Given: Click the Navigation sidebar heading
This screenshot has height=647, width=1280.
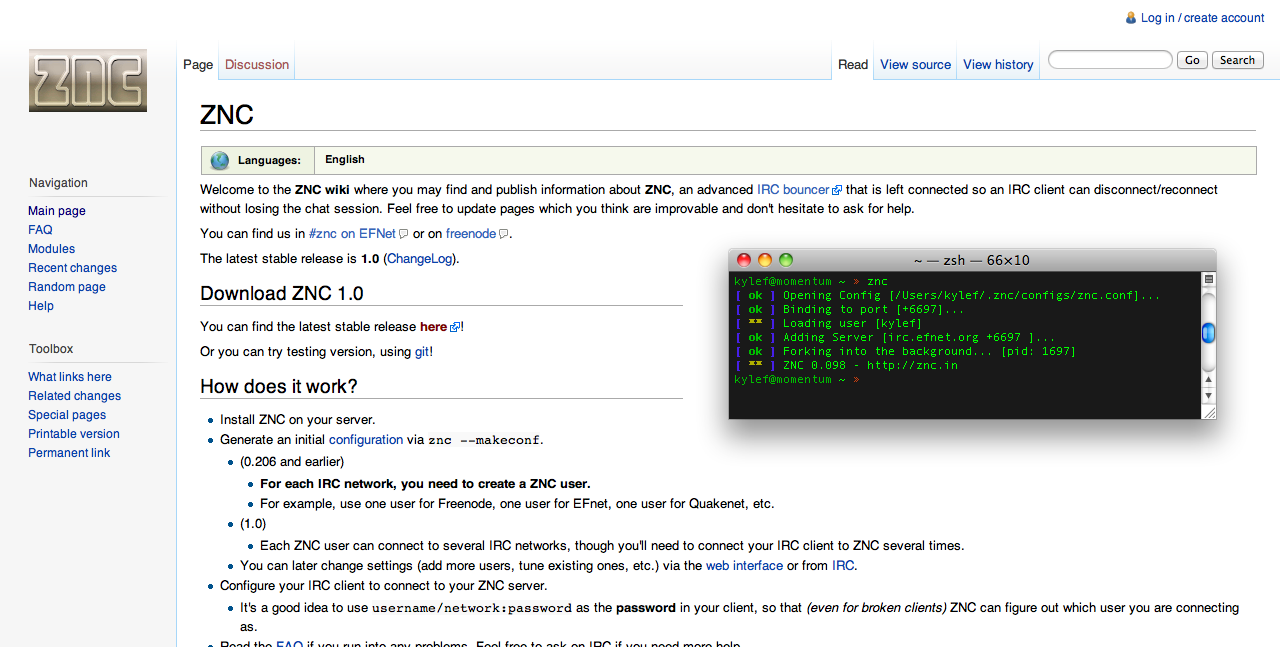Looking at the screenshot, I should click(58, 183).
